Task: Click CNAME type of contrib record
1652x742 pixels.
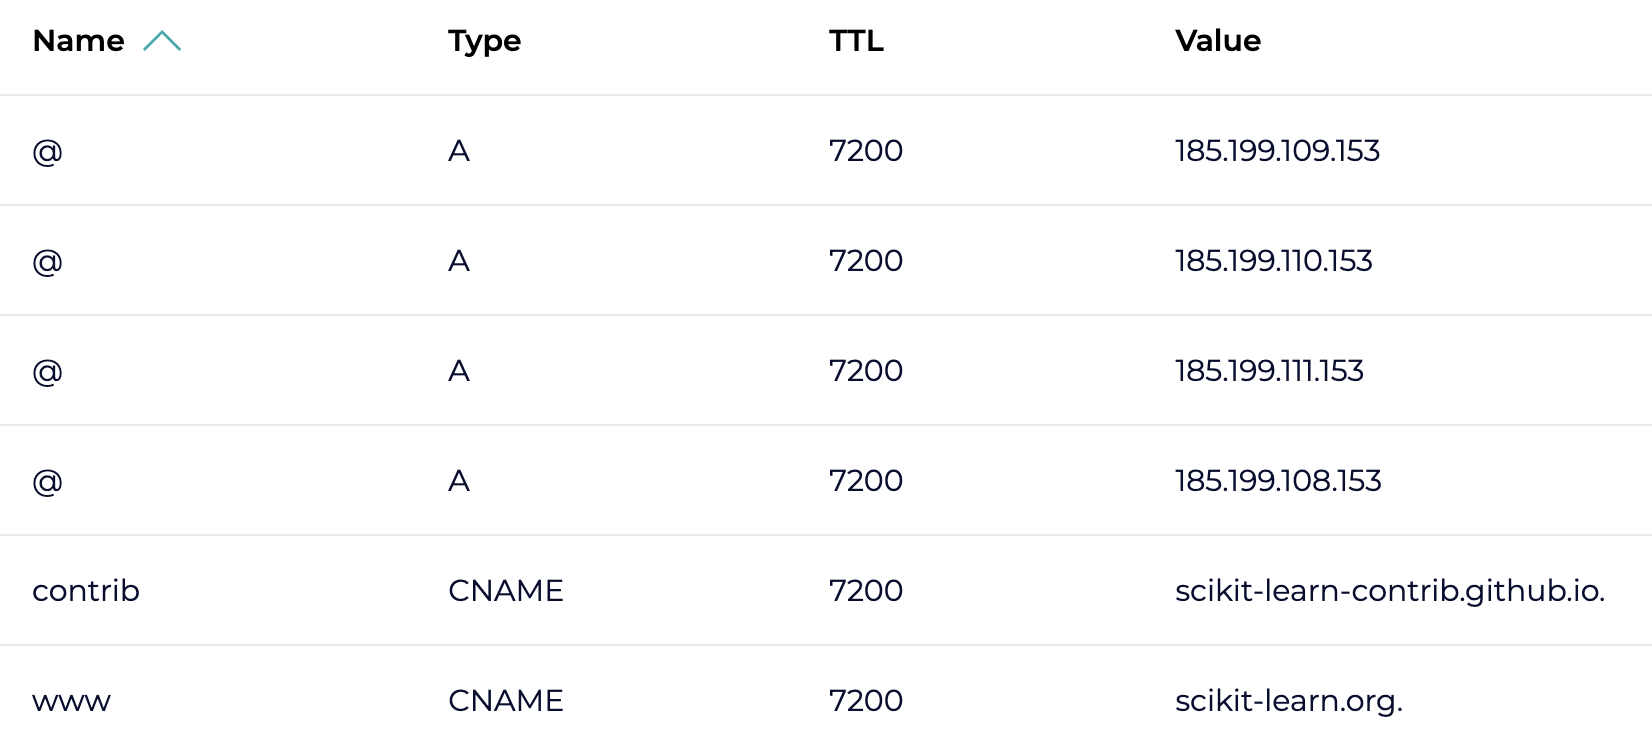Action: pyautogui.click(x=506, y=591)
